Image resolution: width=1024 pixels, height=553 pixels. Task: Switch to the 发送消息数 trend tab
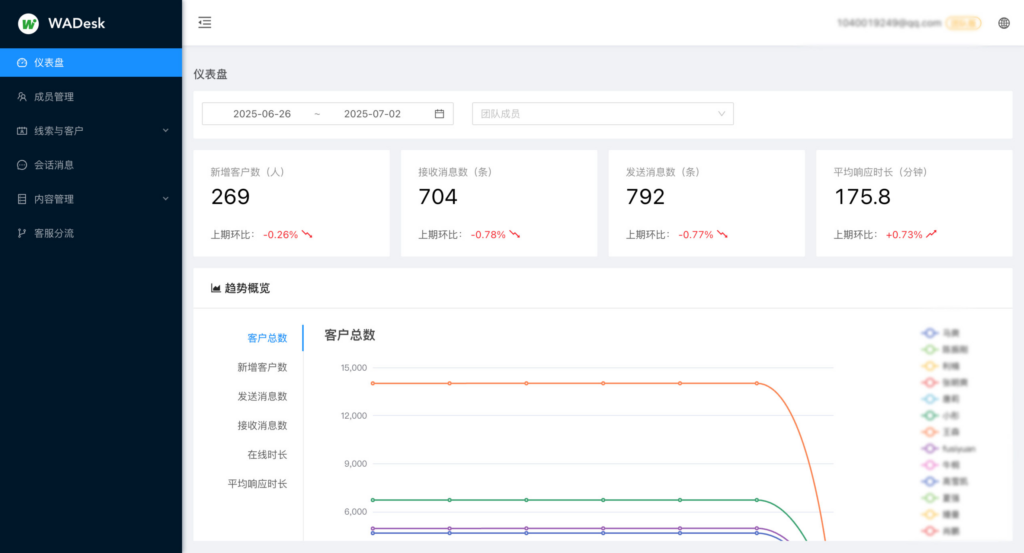pyautogui.click(x=262, y=396)
